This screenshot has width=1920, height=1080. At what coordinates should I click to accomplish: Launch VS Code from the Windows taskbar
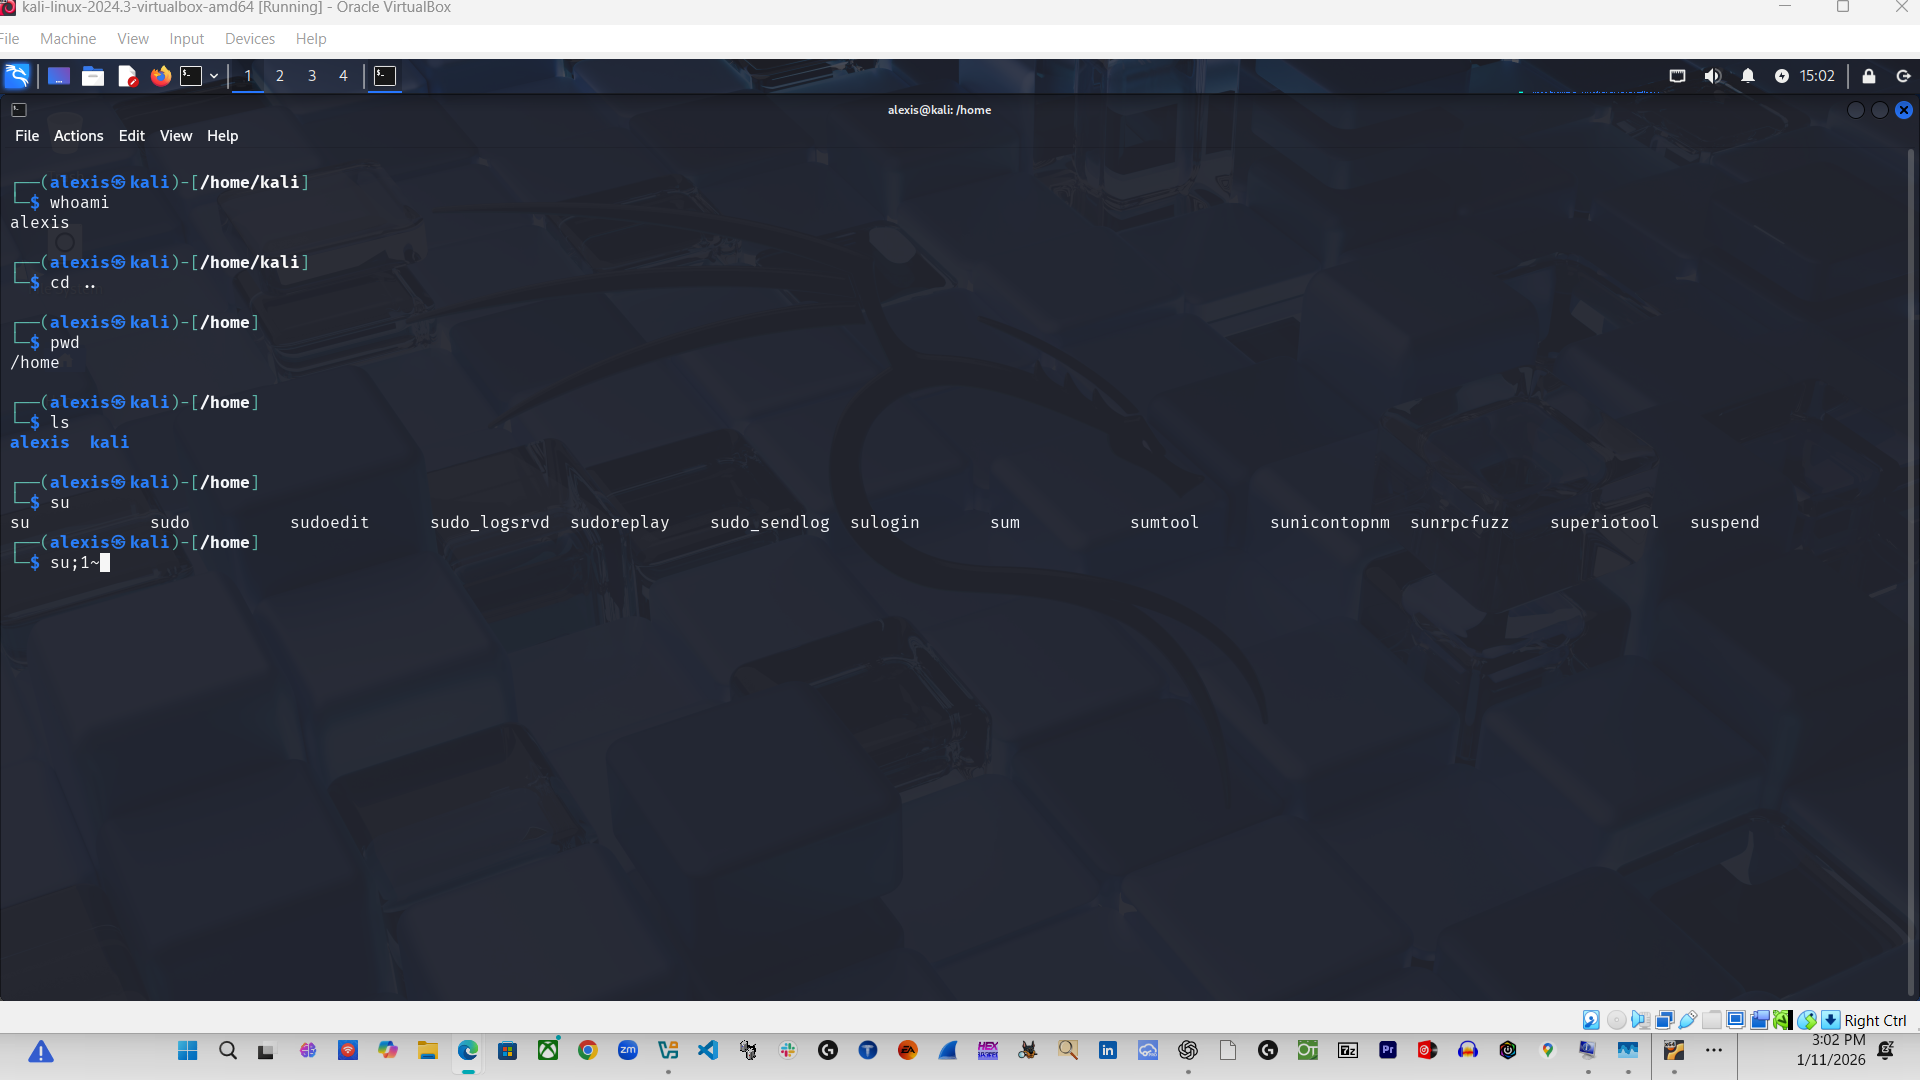click(708, 1050)
